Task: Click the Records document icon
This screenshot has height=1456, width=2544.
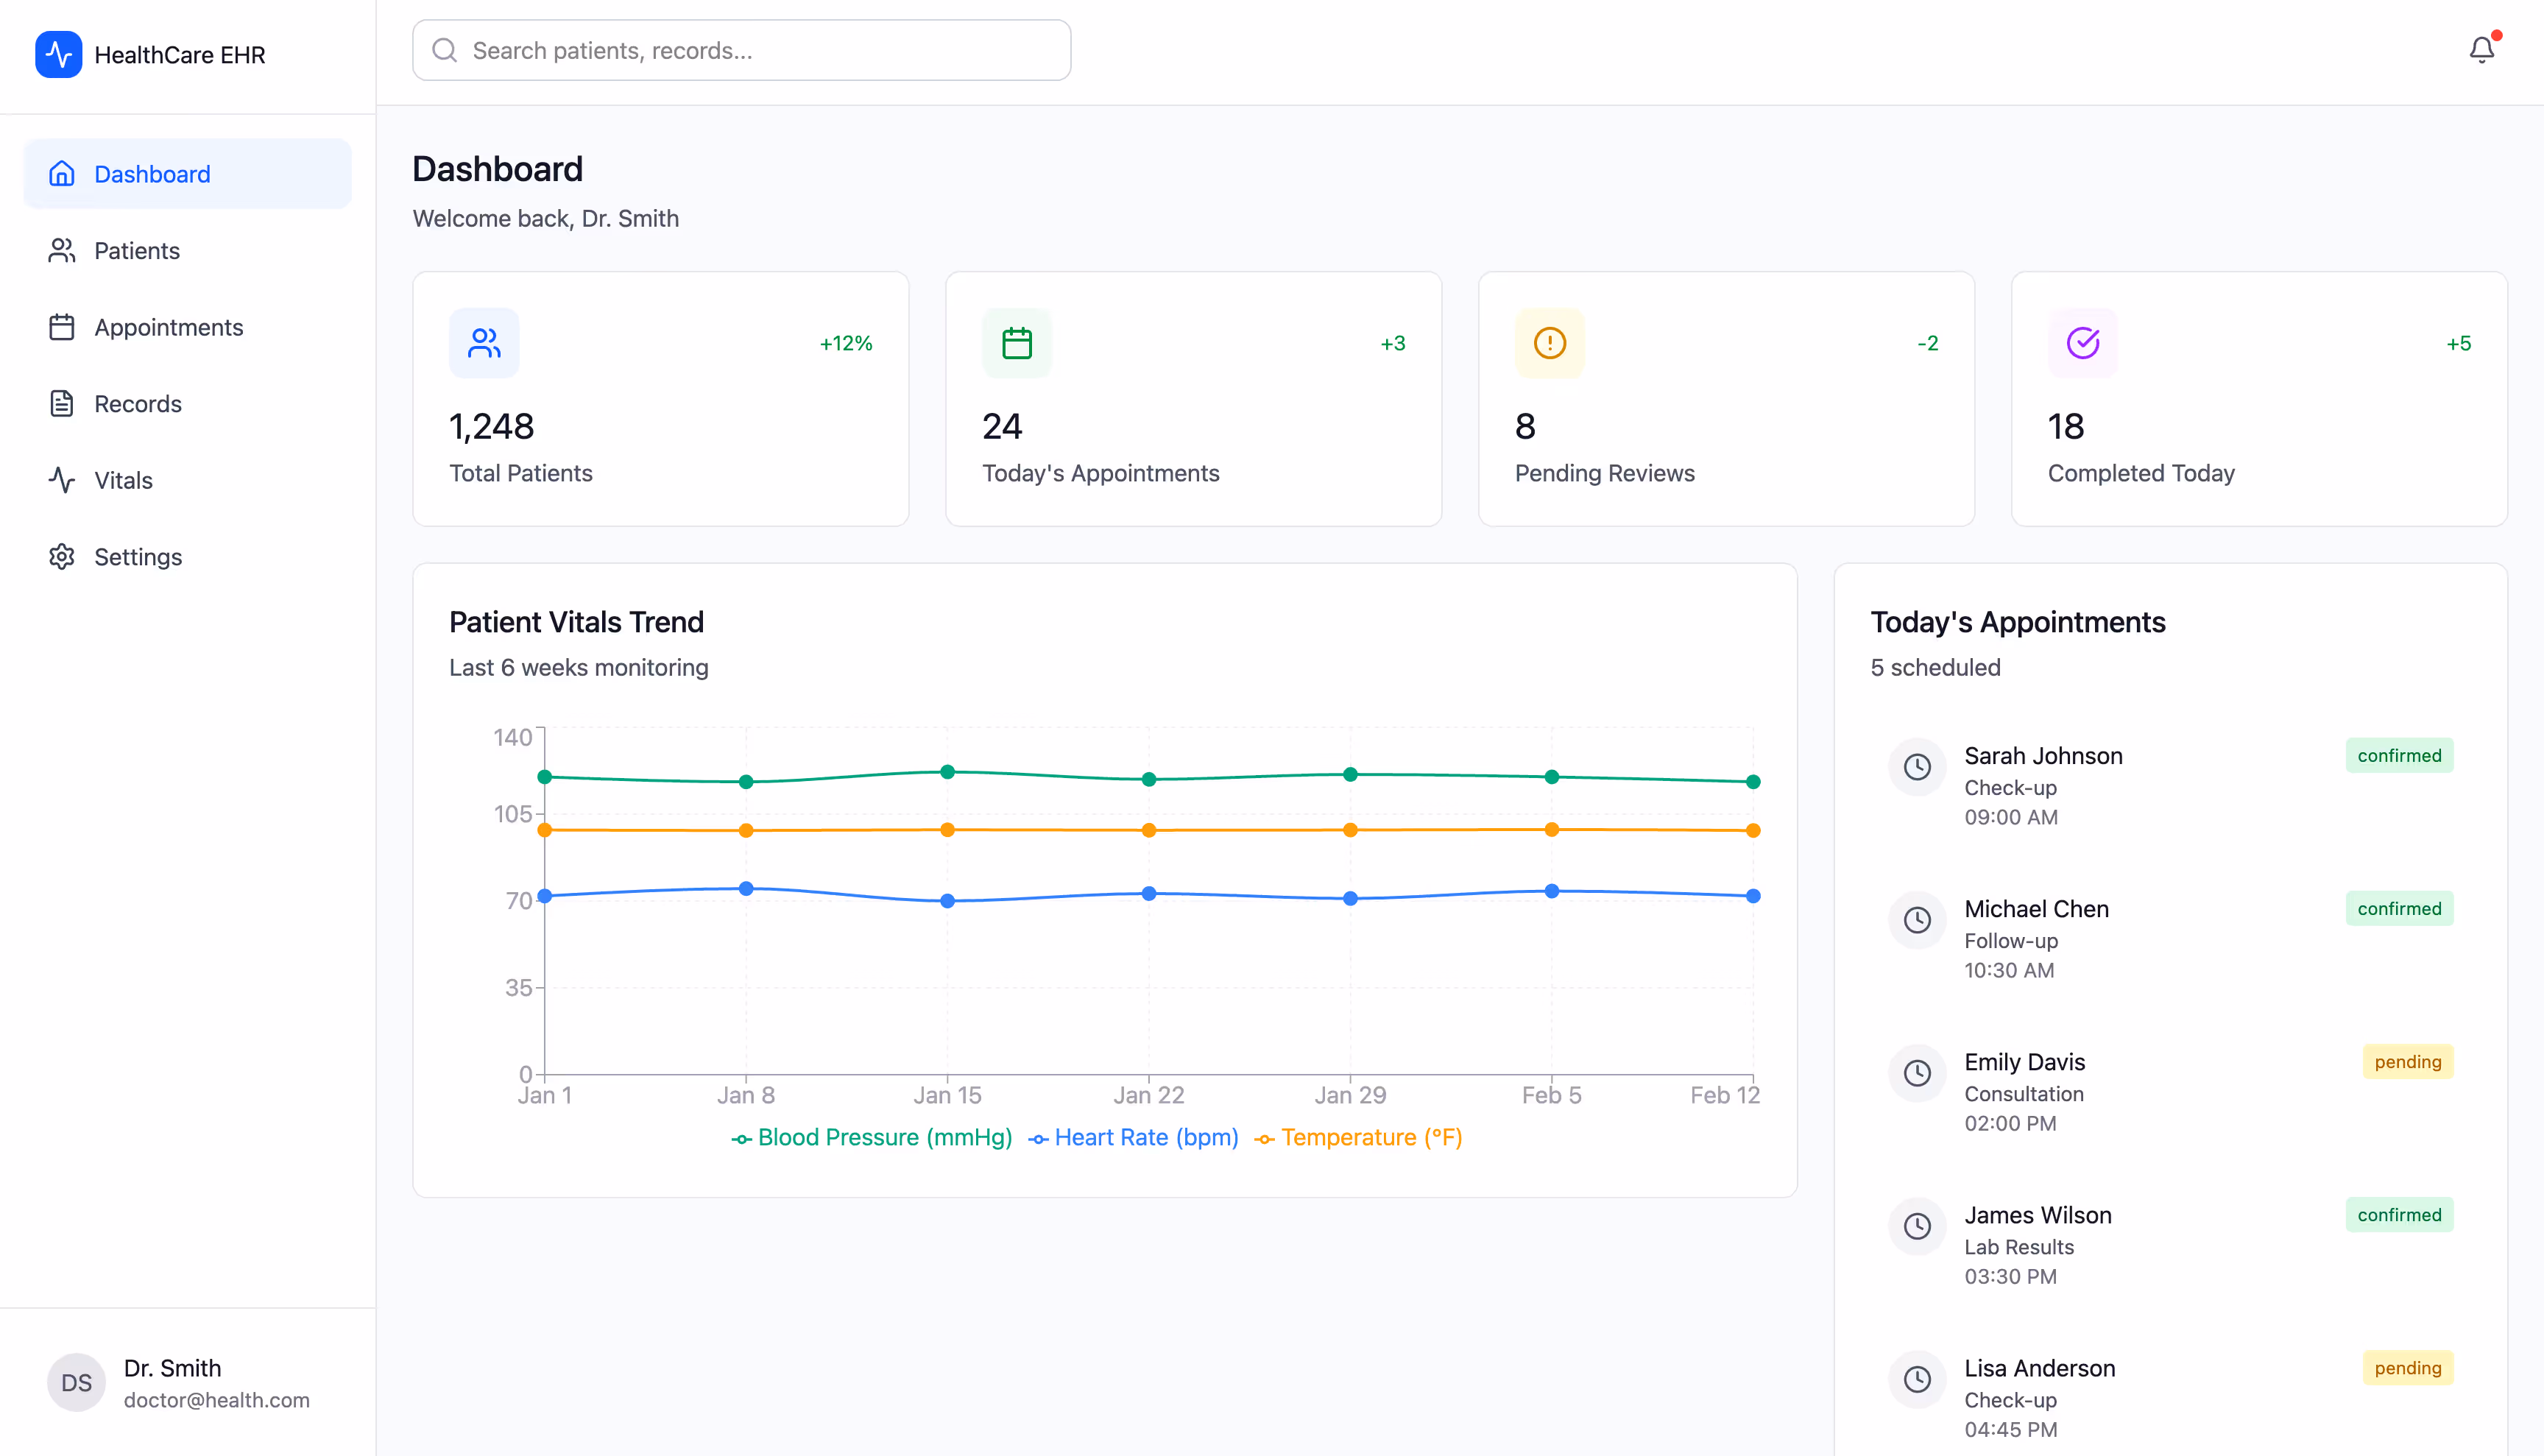Action: [x=62, y=403]
